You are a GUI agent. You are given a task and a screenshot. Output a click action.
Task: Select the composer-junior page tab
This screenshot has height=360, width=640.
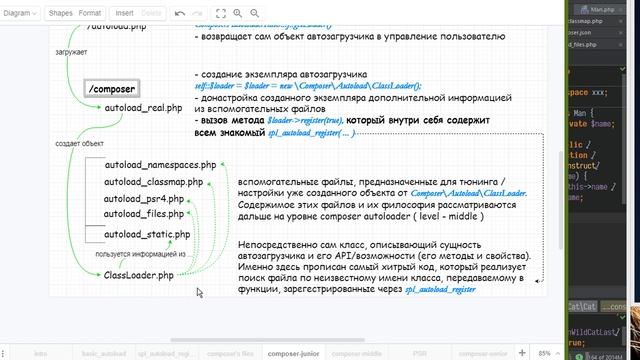[x=293, y=353]
